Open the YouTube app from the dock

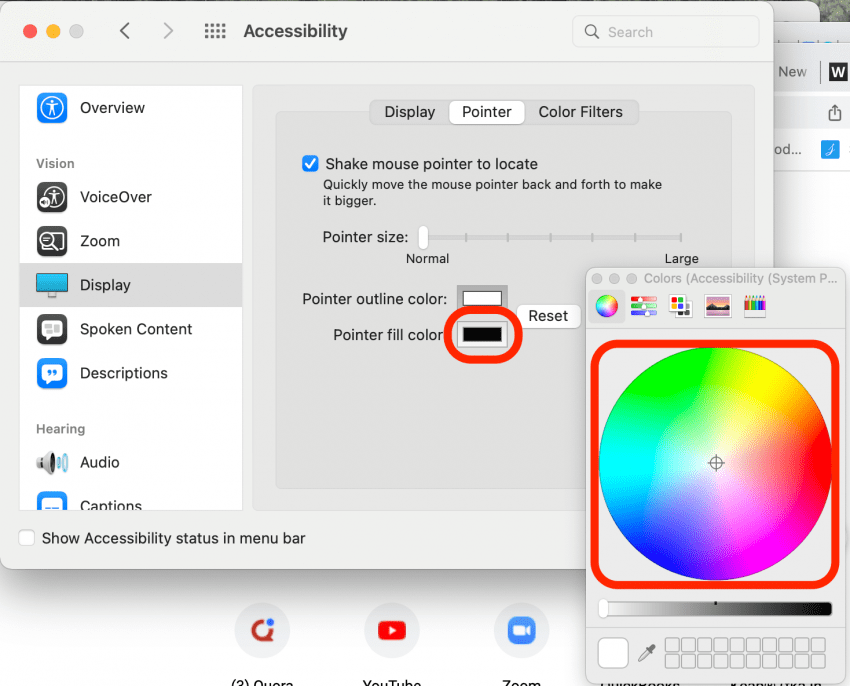tap(391, 630)
